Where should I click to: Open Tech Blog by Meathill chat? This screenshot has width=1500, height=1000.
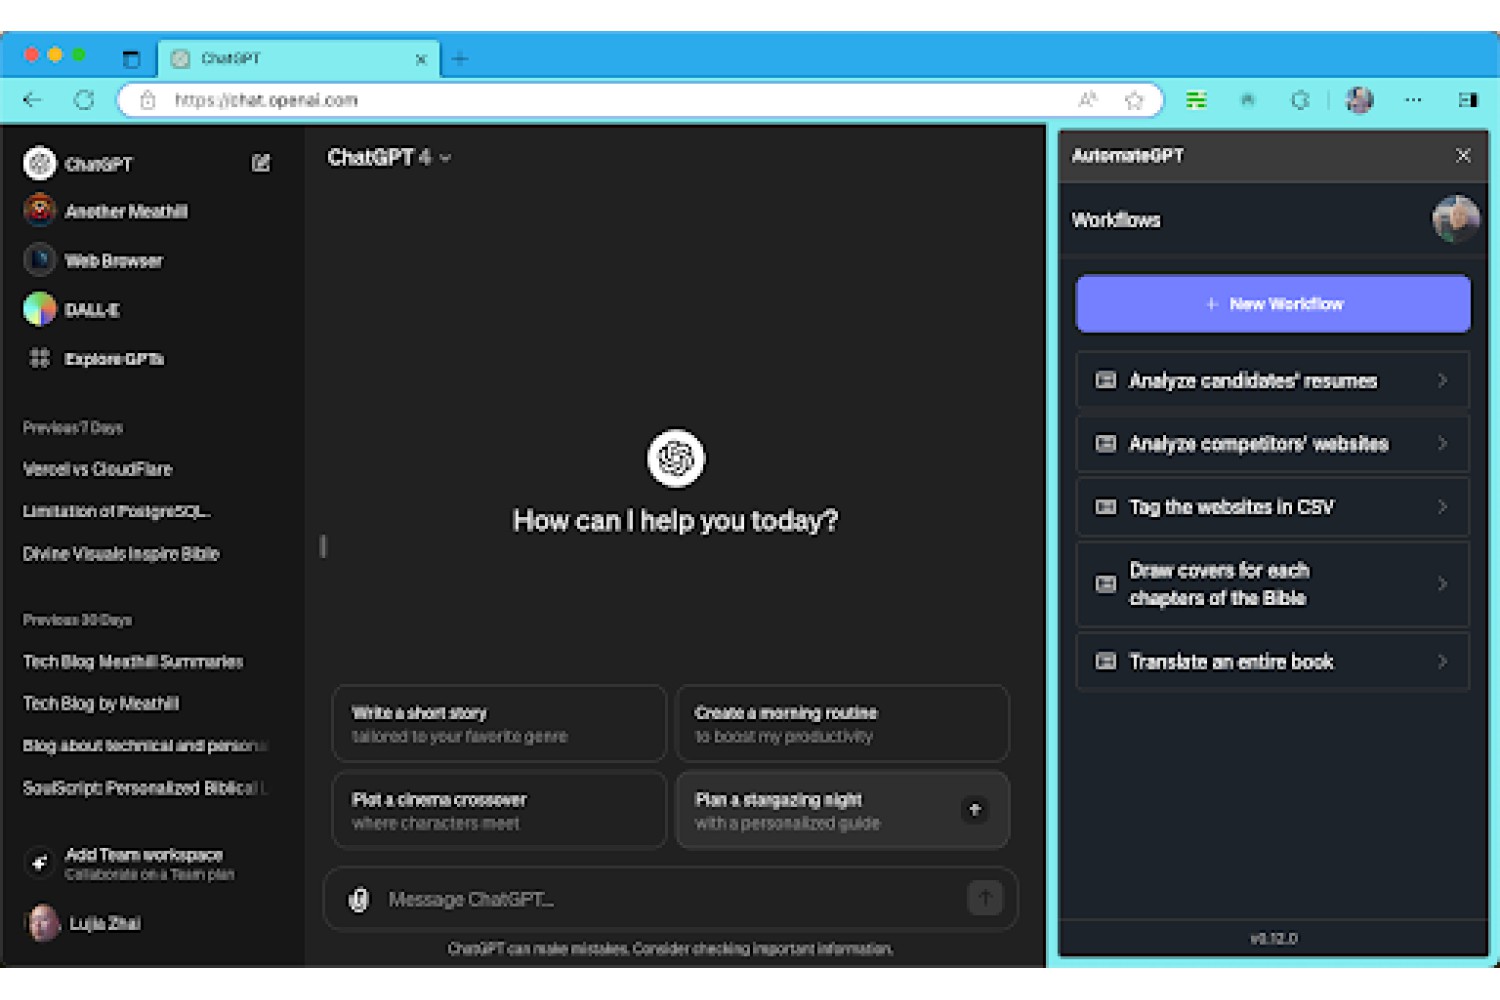[x=101, y=704]
